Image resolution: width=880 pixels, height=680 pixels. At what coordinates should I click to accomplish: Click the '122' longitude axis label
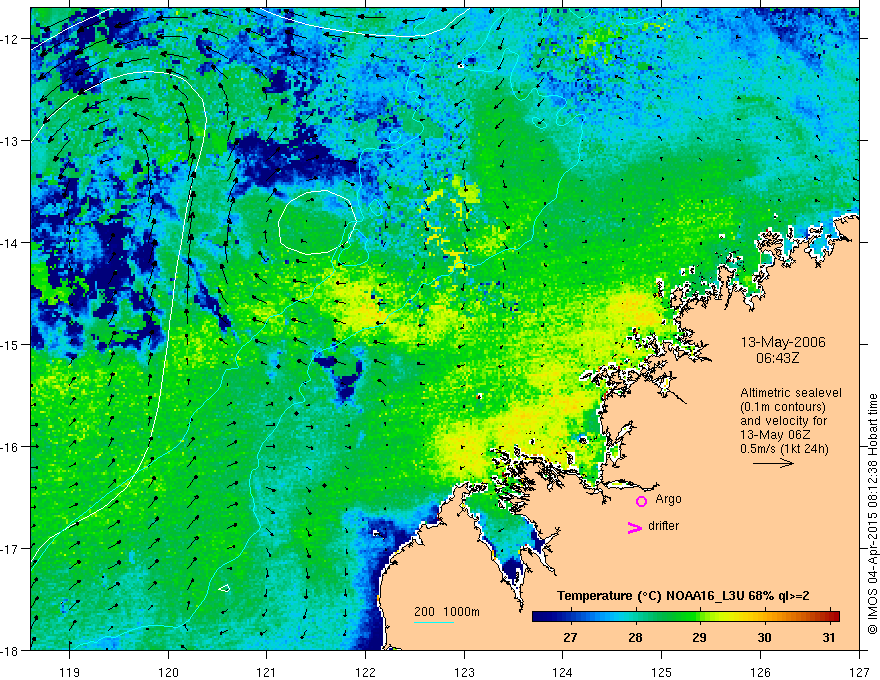click(365, 672)
